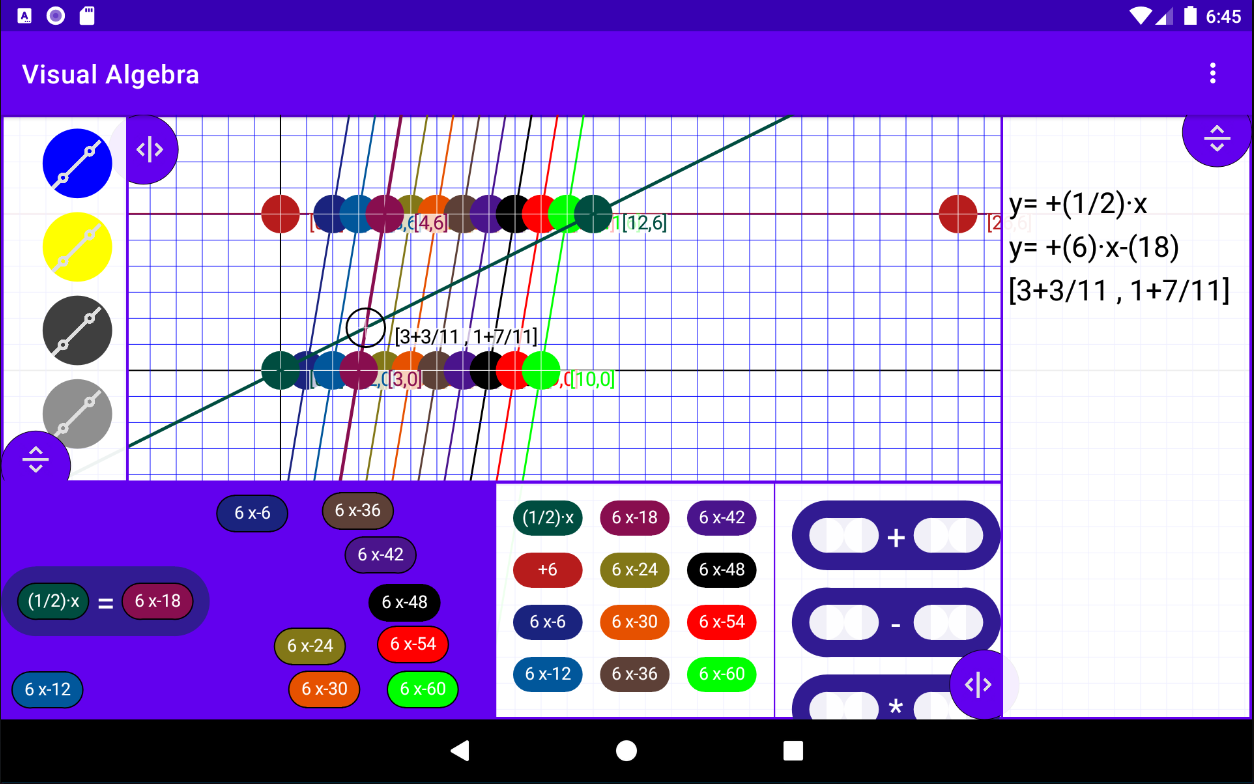
Task: Open the three-dot overflow menu
Action: point(1213,73)
